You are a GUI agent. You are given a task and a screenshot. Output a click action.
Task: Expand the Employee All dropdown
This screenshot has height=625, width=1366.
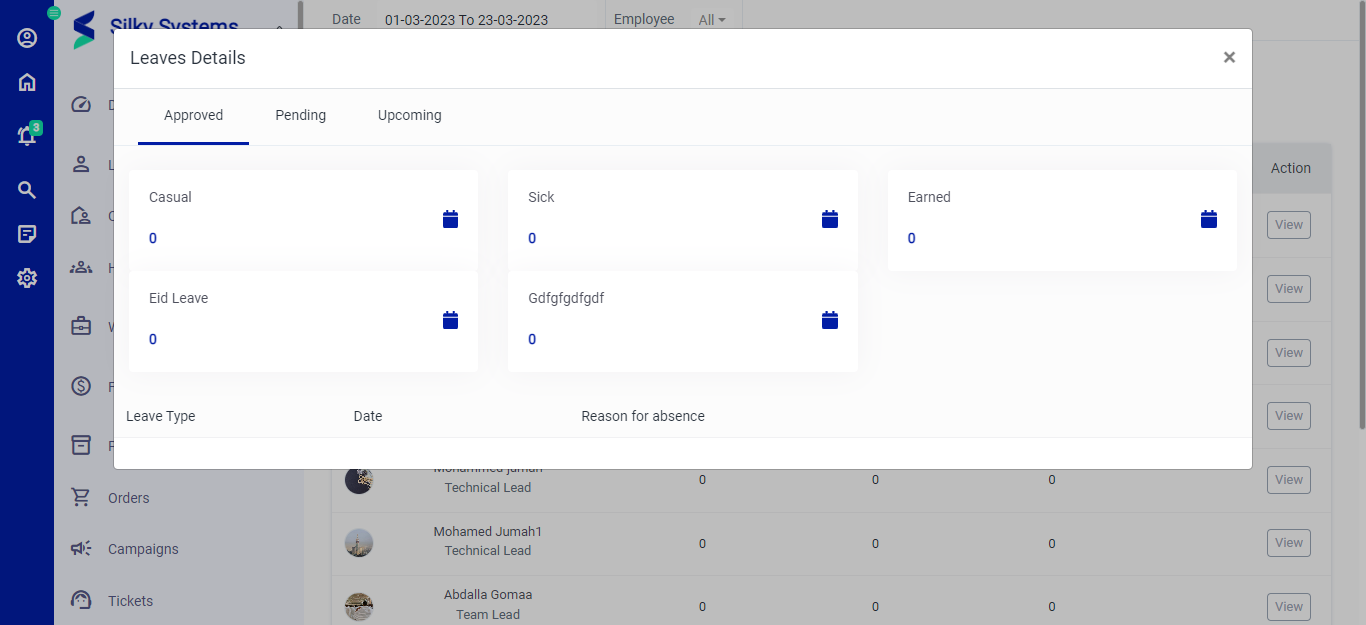point(712,20)
